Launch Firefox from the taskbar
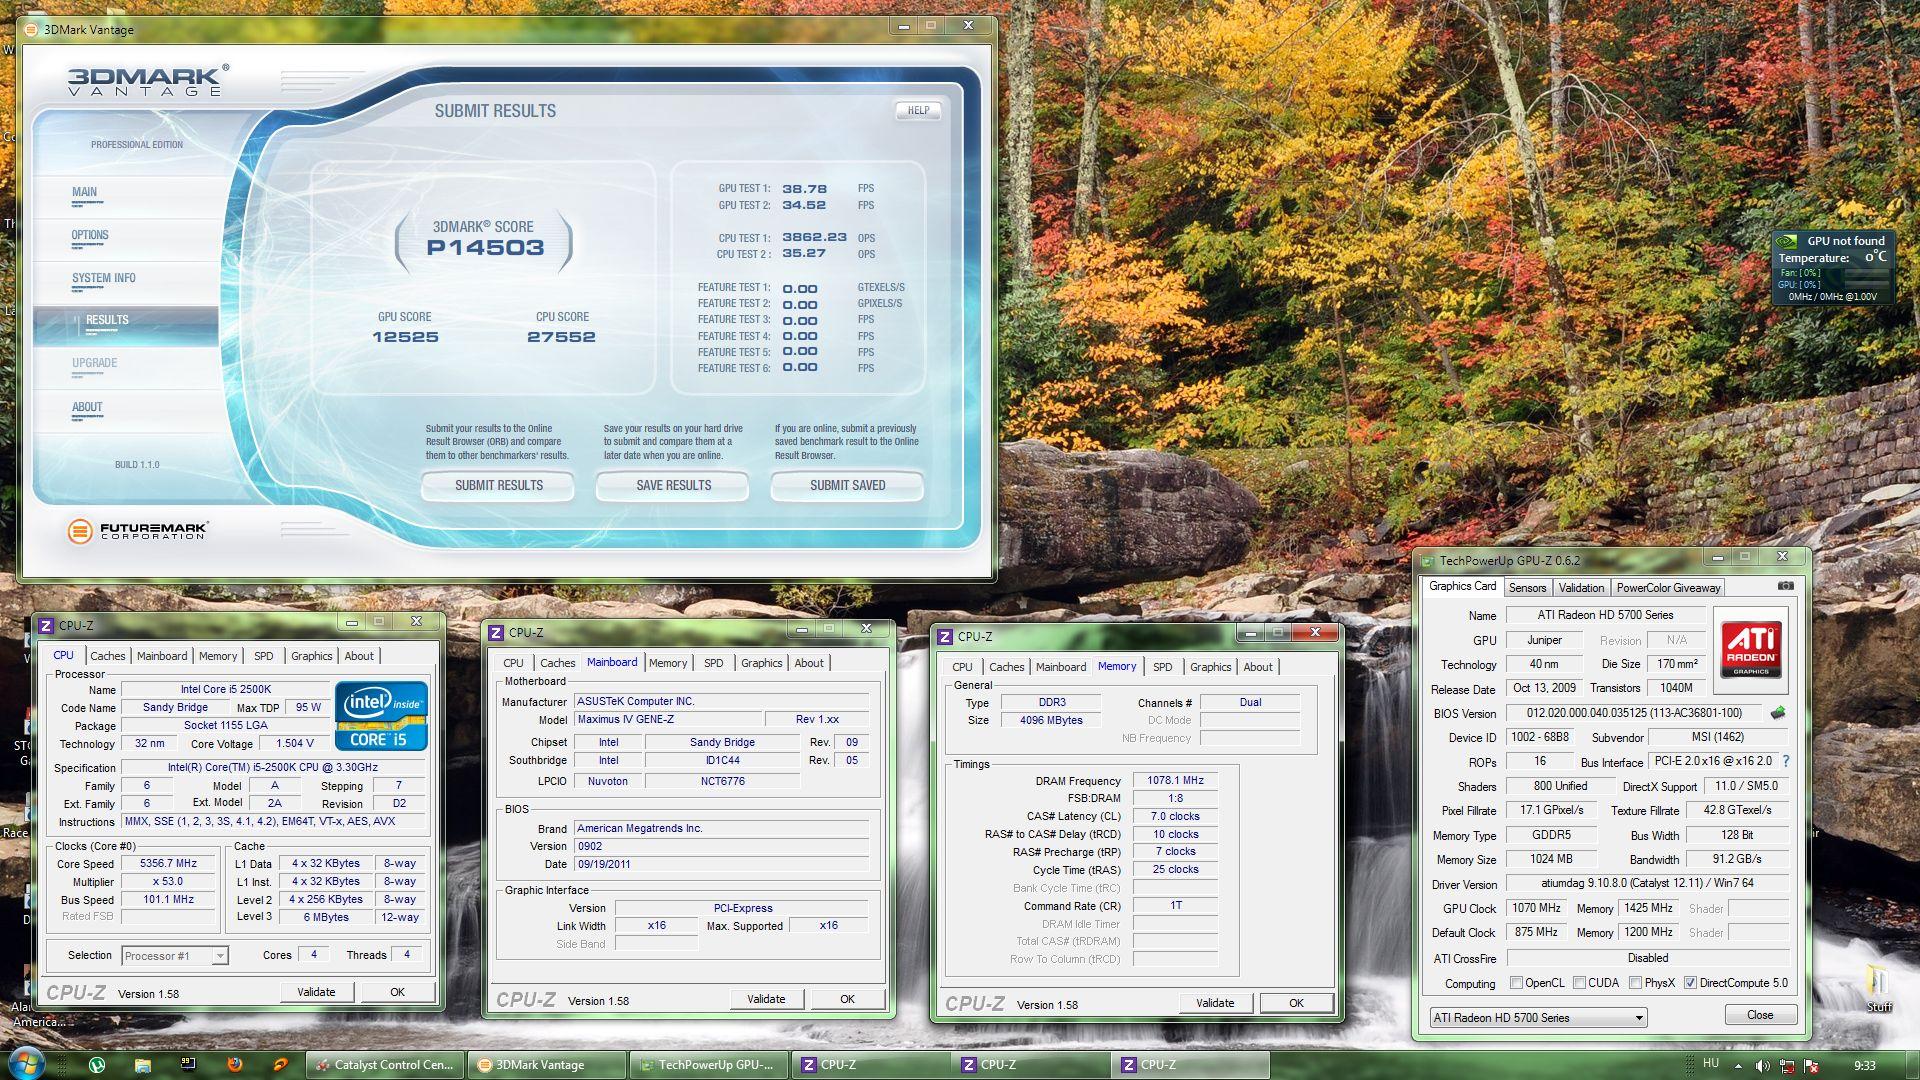The height and width of the screenshot is (1080, 1920). [x=235, y=1065]
